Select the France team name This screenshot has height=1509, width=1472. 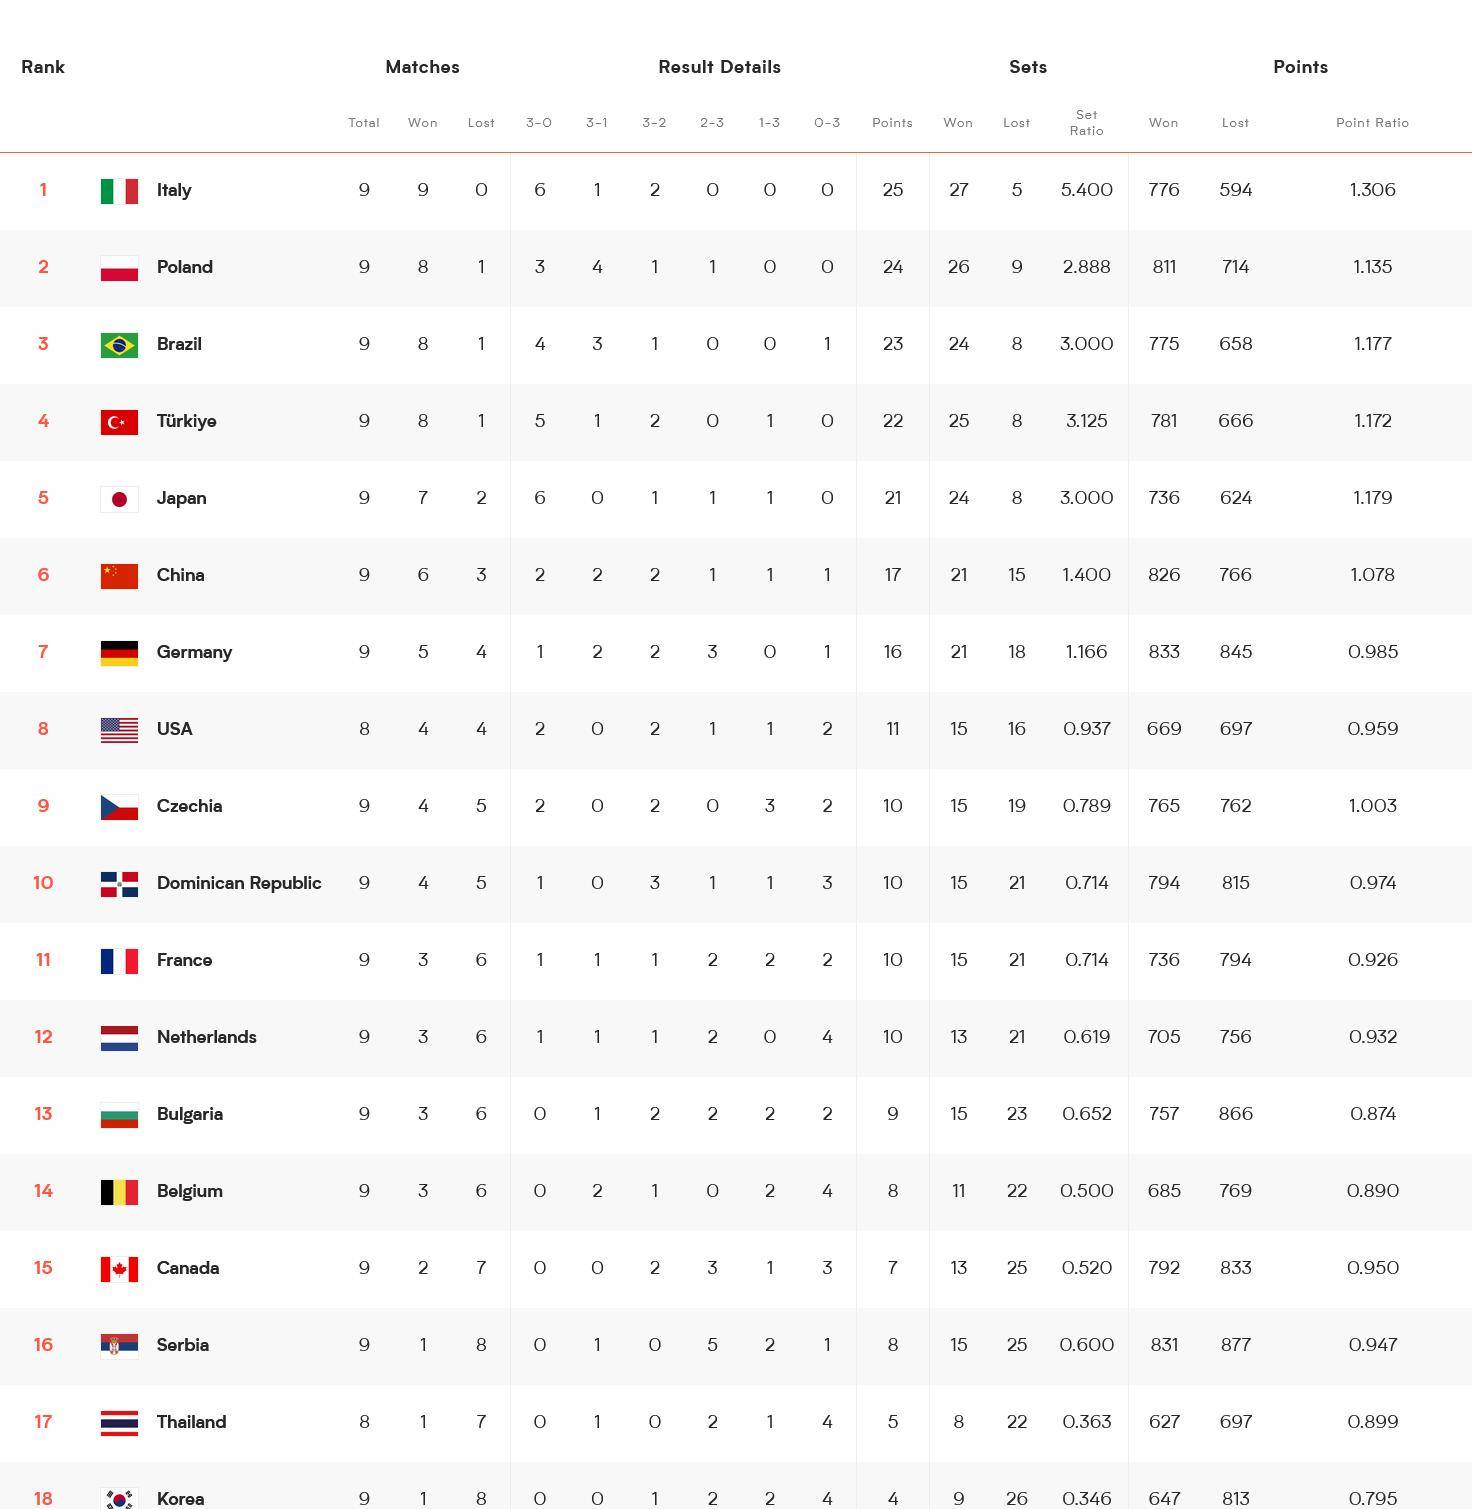(184, 960)
